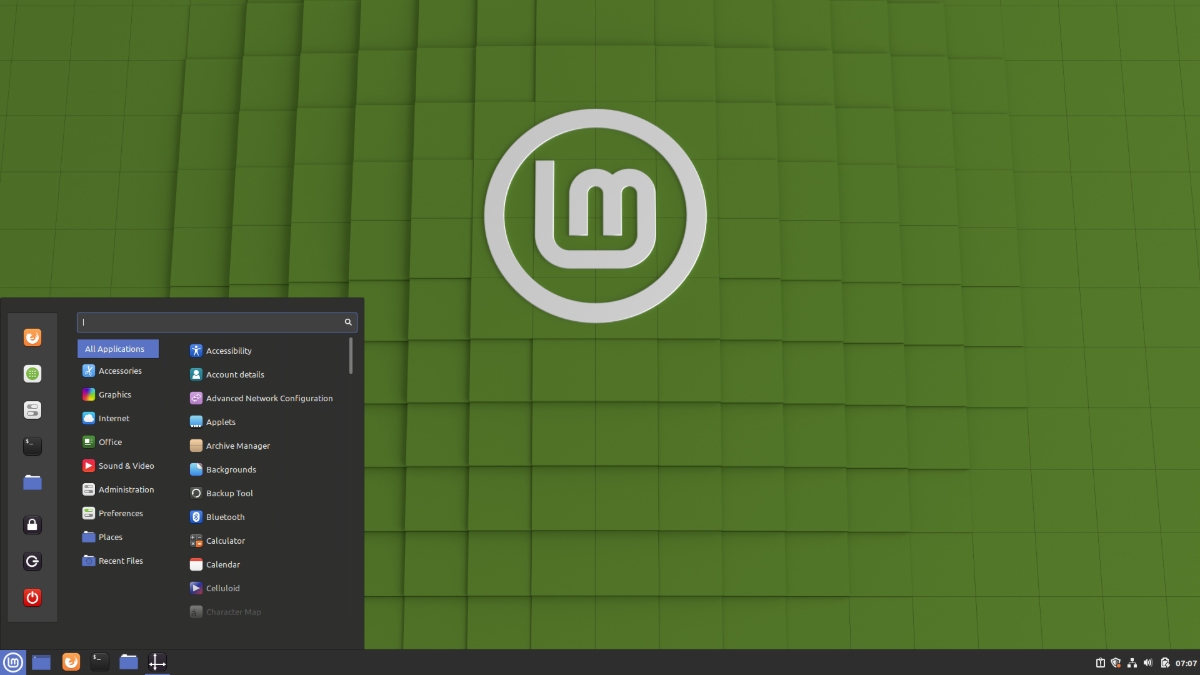Log out via the sidebar logout icon
1200x675 pixels.
(x=32, y=561)
